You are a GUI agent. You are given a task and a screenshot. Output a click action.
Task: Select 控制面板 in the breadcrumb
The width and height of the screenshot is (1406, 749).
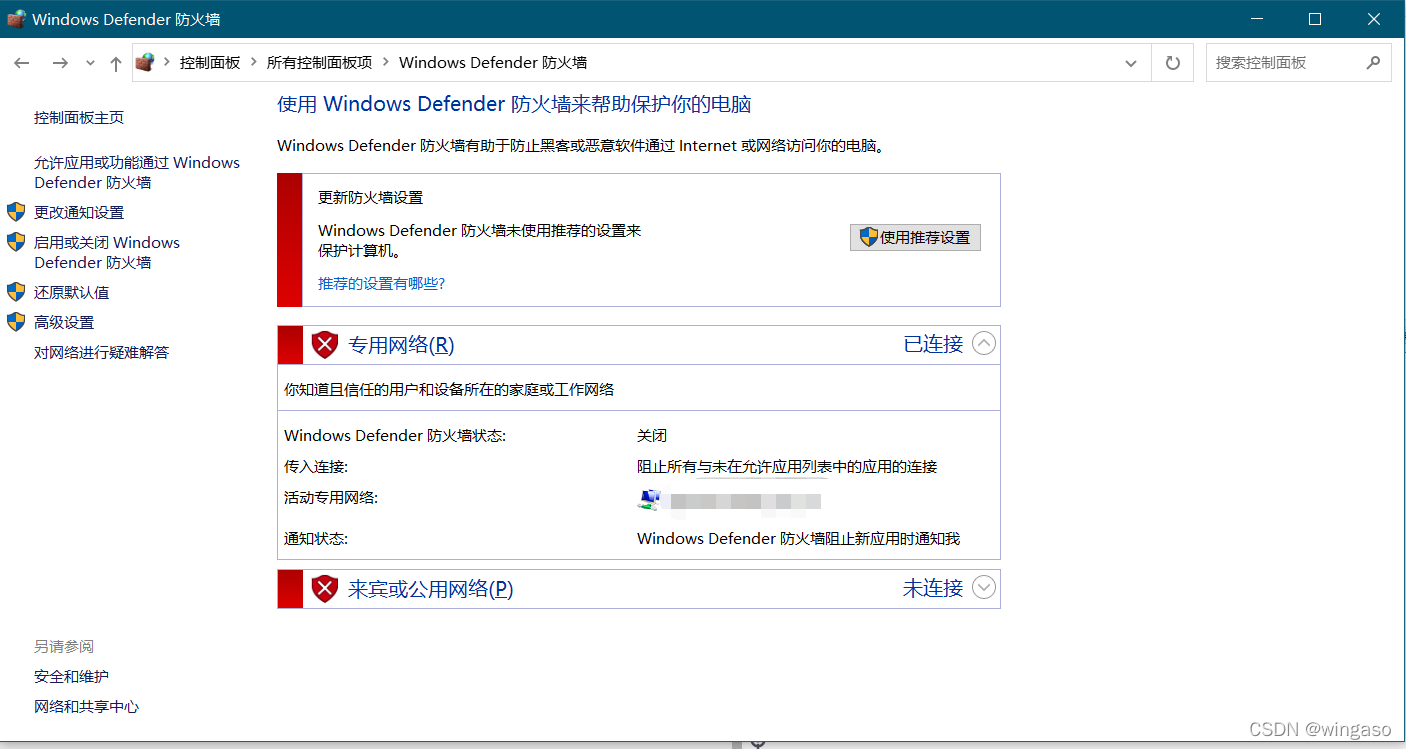(210, 62)
